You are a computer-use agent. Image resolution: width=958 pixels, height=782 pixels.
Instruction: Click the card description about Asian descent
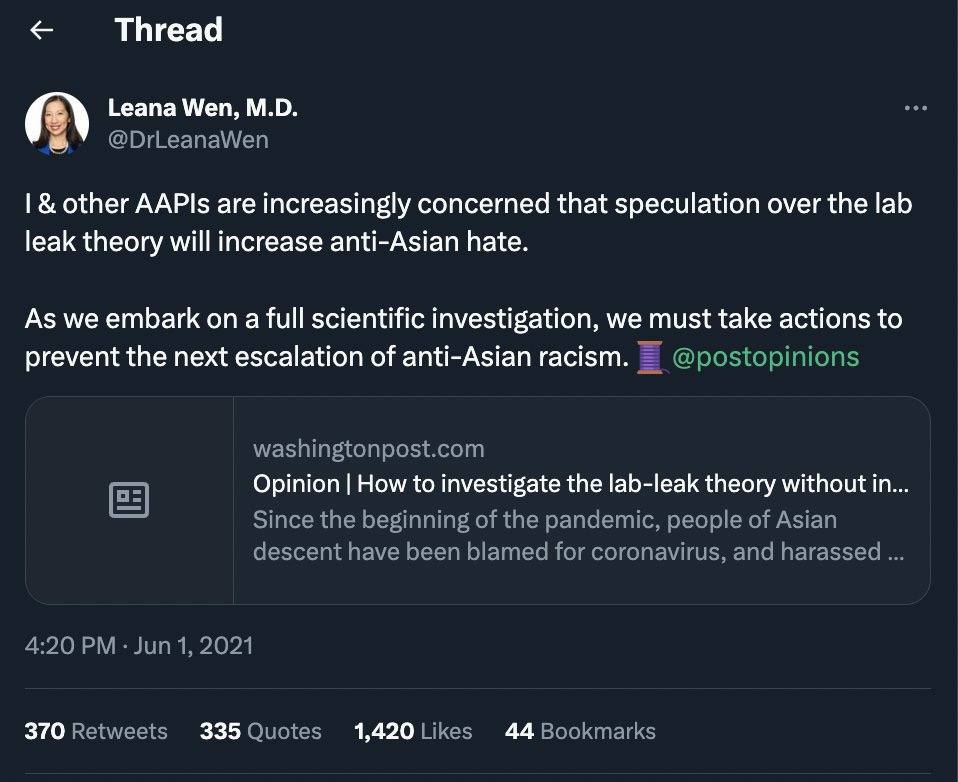click(578, 536)
